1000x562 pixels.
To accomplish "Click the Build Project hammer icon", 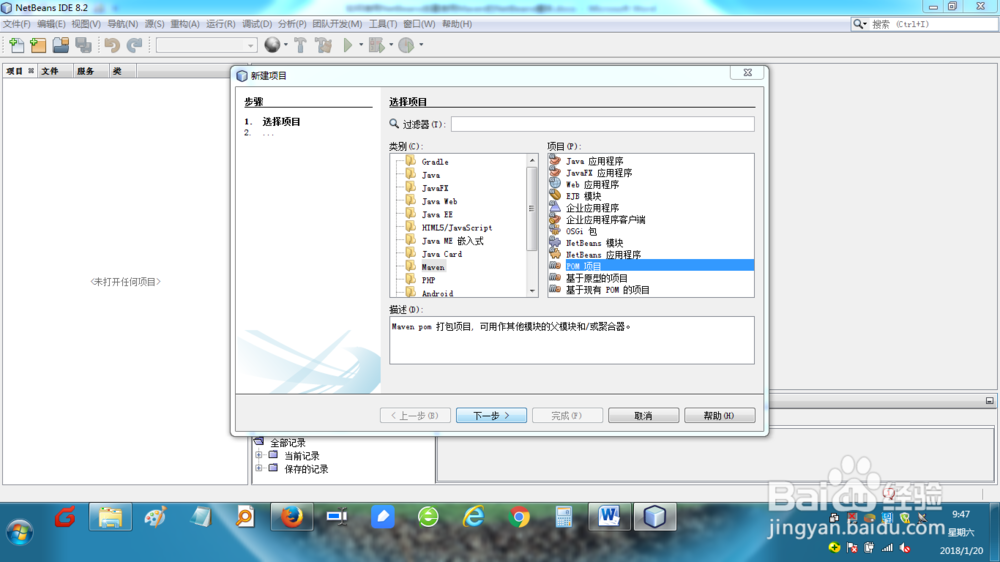I will tap(300, 45).
